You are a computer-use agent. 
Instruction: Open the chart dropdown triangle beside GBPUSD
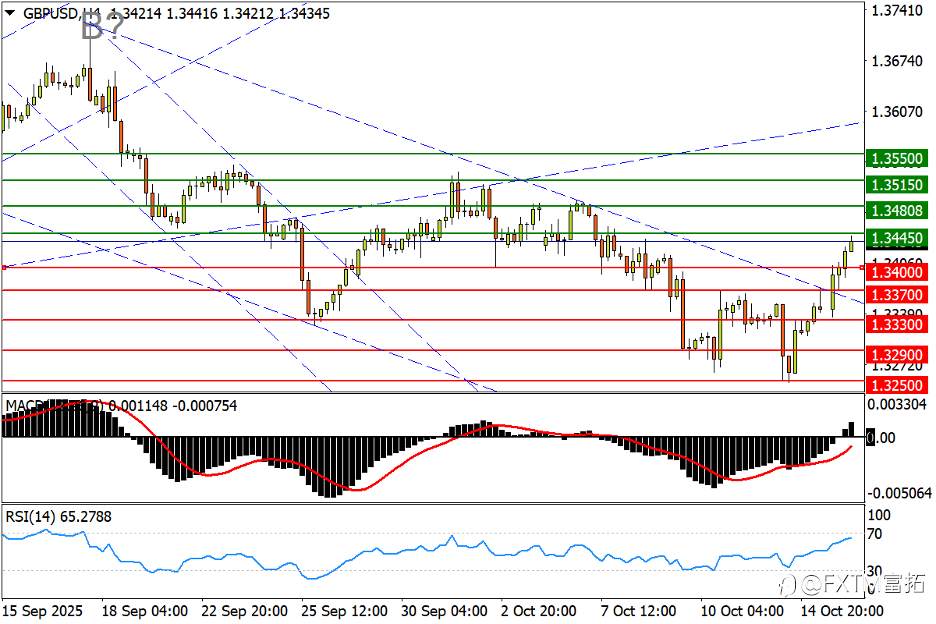point(10,13)
